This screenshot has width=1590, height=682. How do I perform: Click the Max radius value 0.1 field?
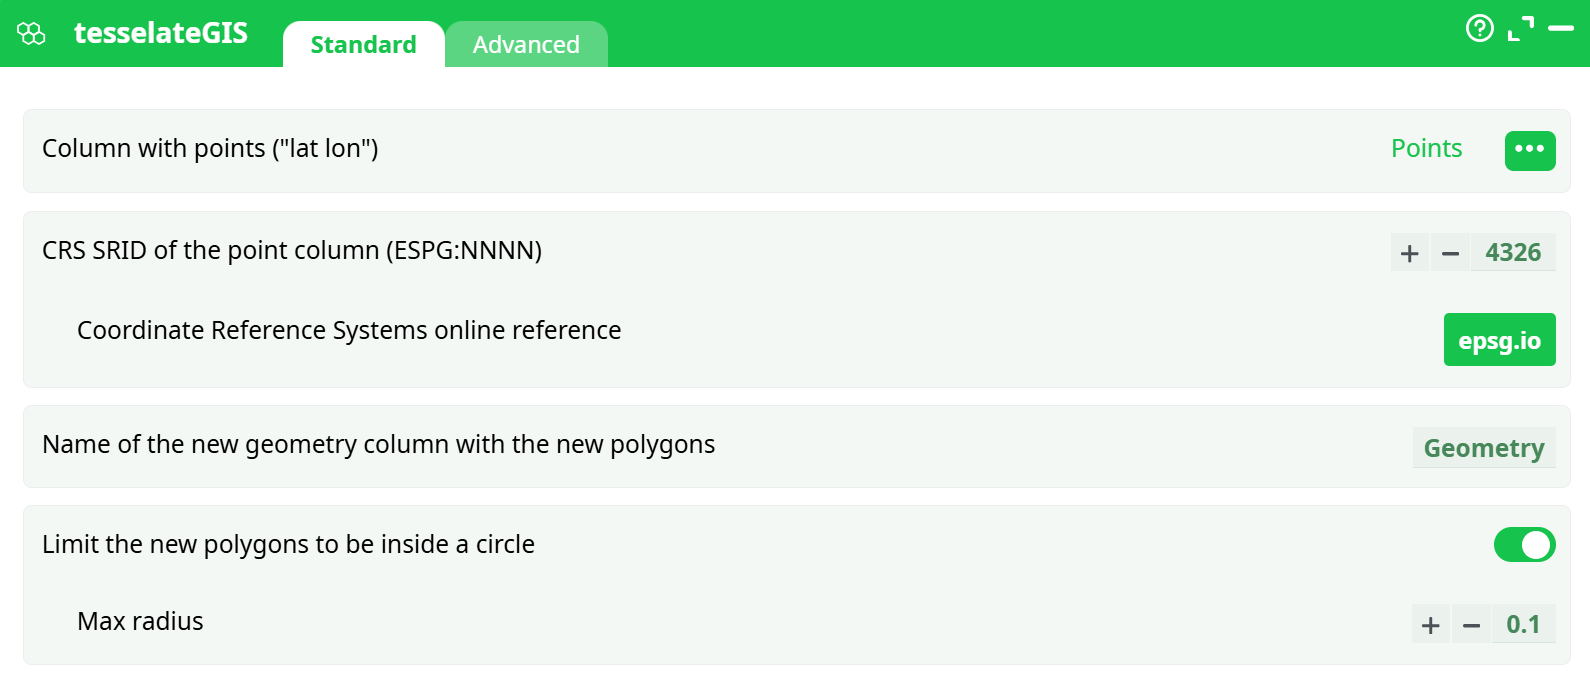point(1523,624)
